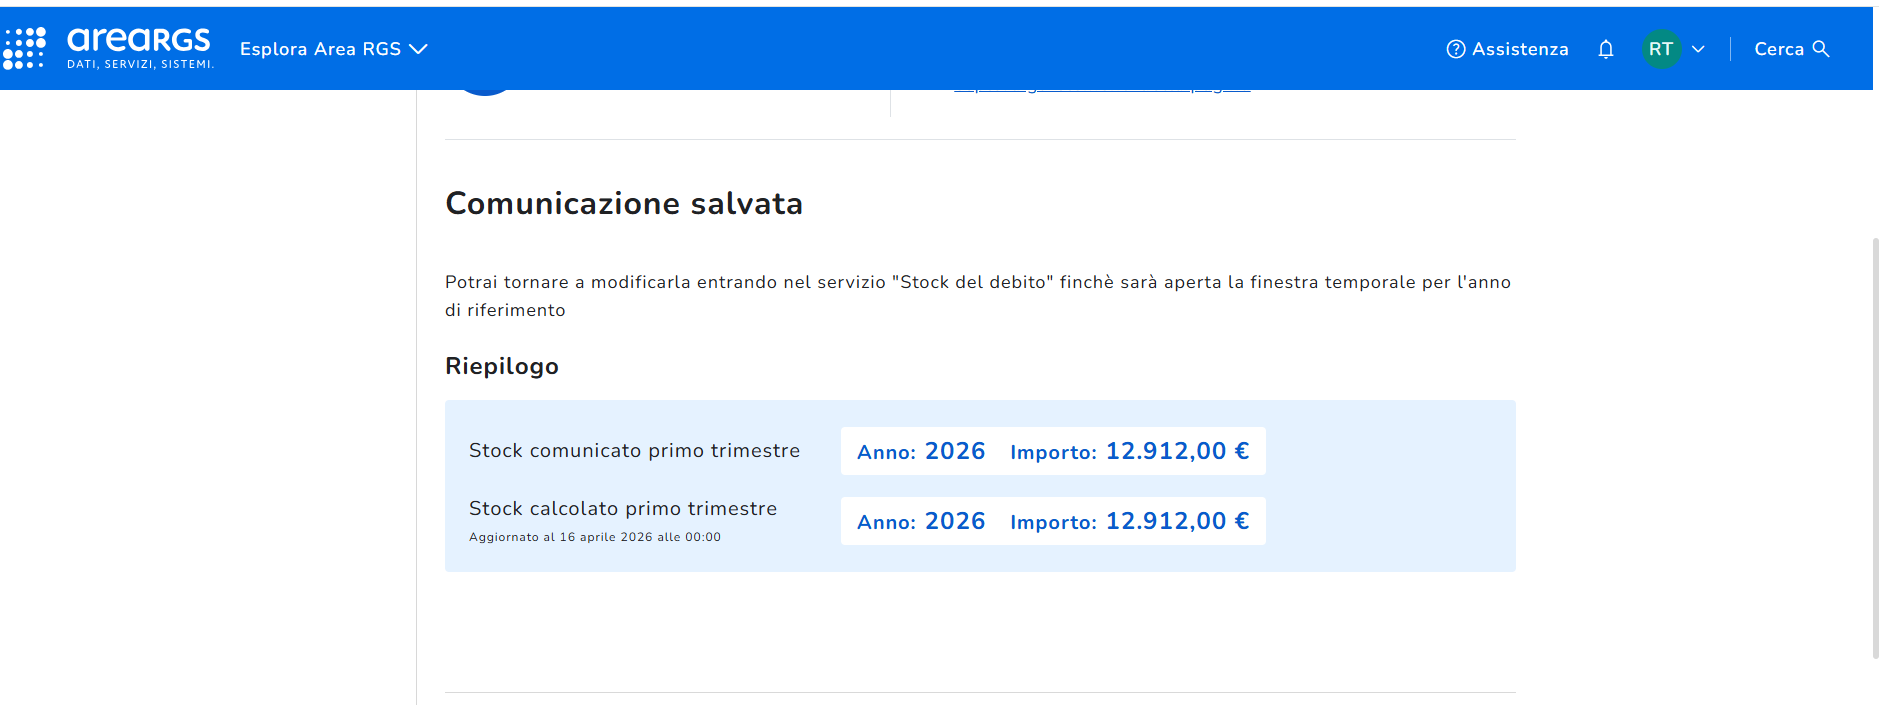Click the areaRGS logo
Screen dimensions: 1879x705
coord(140,48)
